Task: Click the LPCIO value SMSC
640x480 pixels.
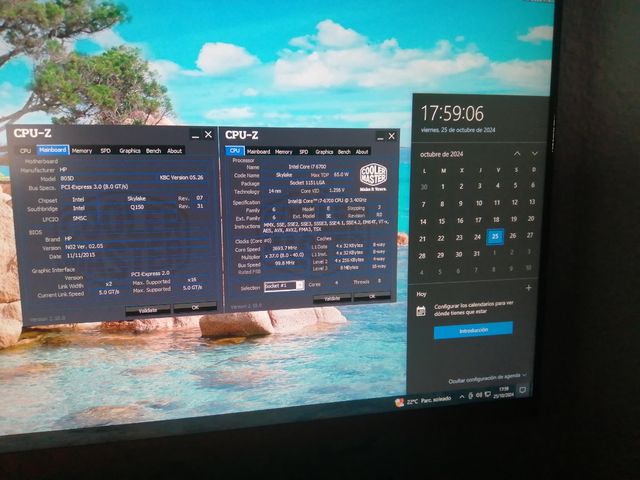Action: click(x=80, y=218)
